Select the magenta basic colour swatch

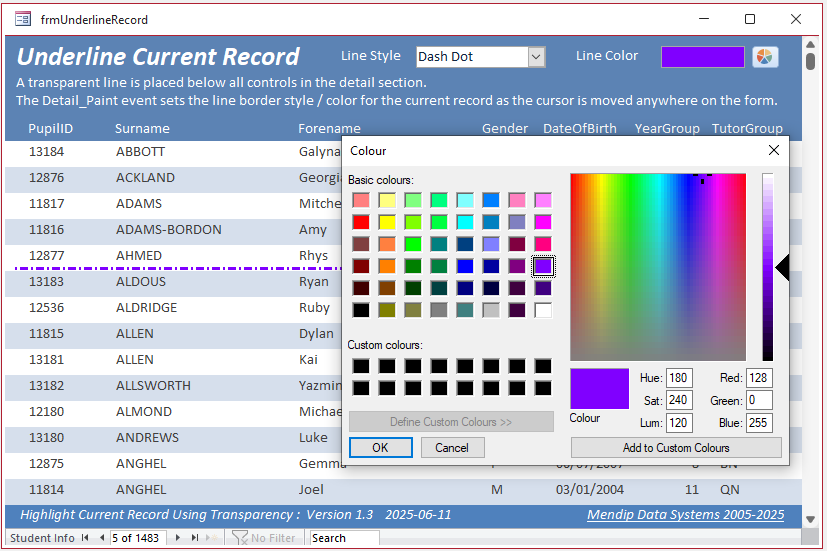click(x=543, y=223)
